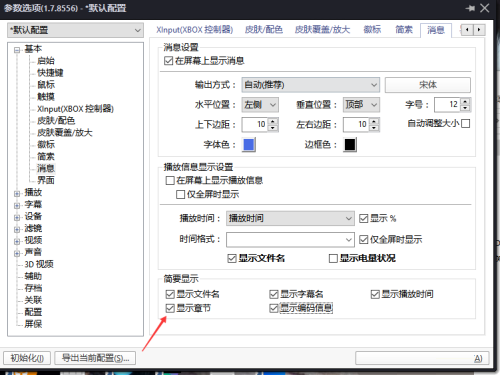This screenshot has width=500, height=375.
Task: Switch to XInput(XBOX 控制器) tab
Action: point(195,30)
